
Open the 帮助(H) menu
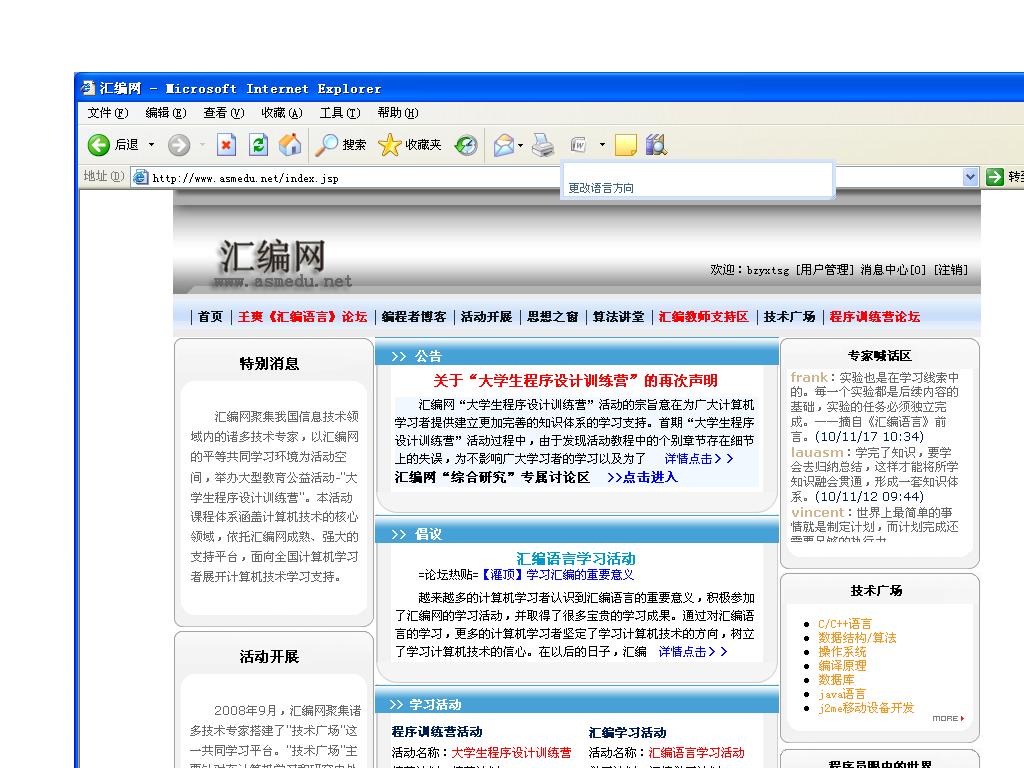pos(398,113)
